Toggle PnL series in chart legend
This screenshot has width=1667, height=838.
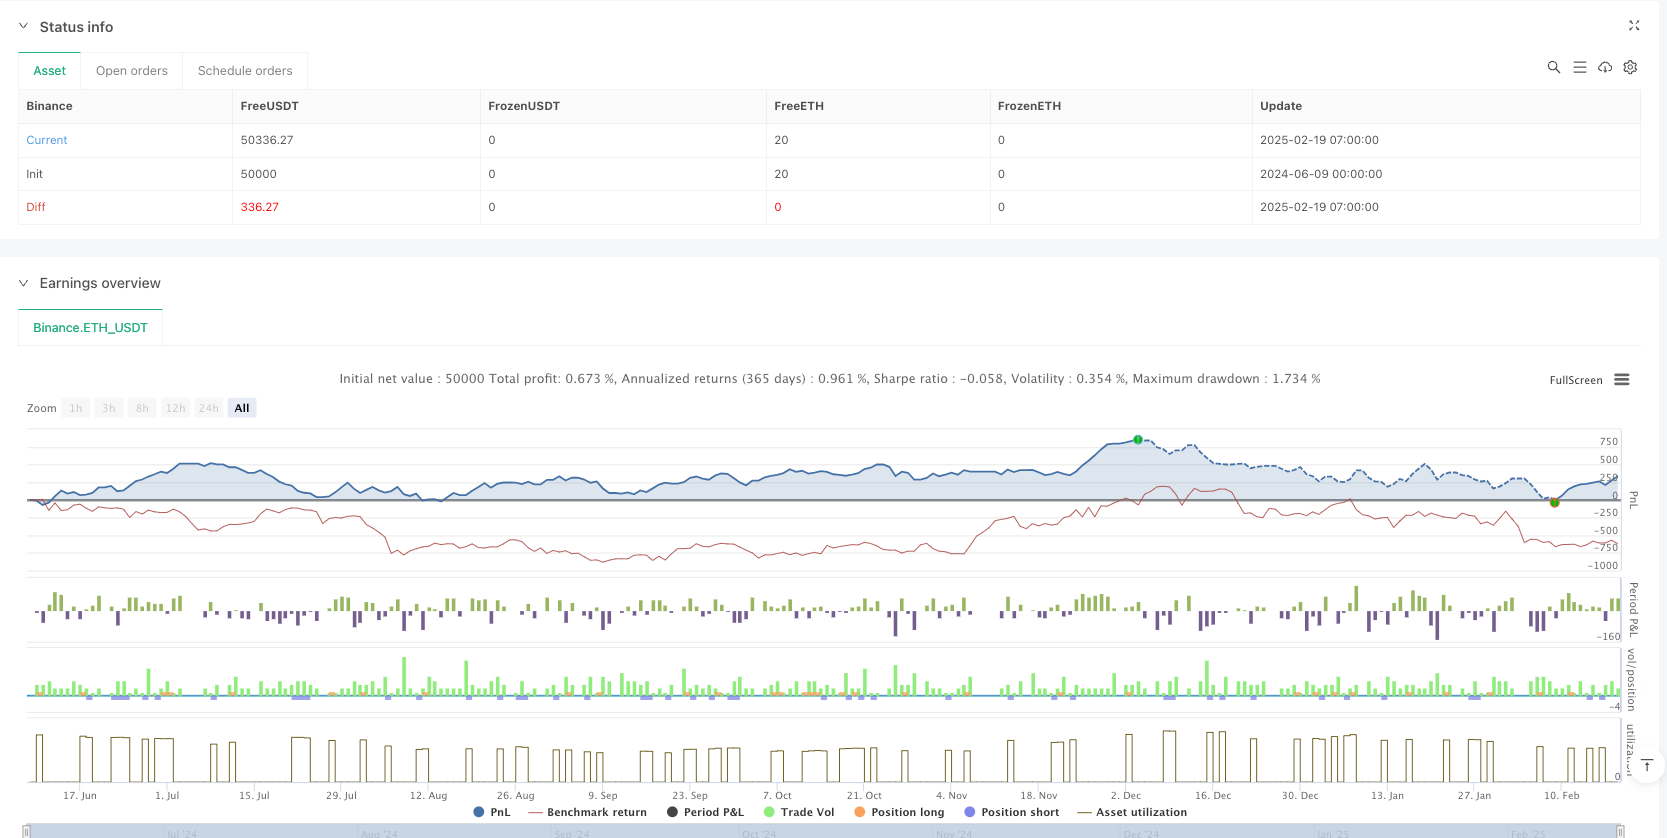coord(492,812)
